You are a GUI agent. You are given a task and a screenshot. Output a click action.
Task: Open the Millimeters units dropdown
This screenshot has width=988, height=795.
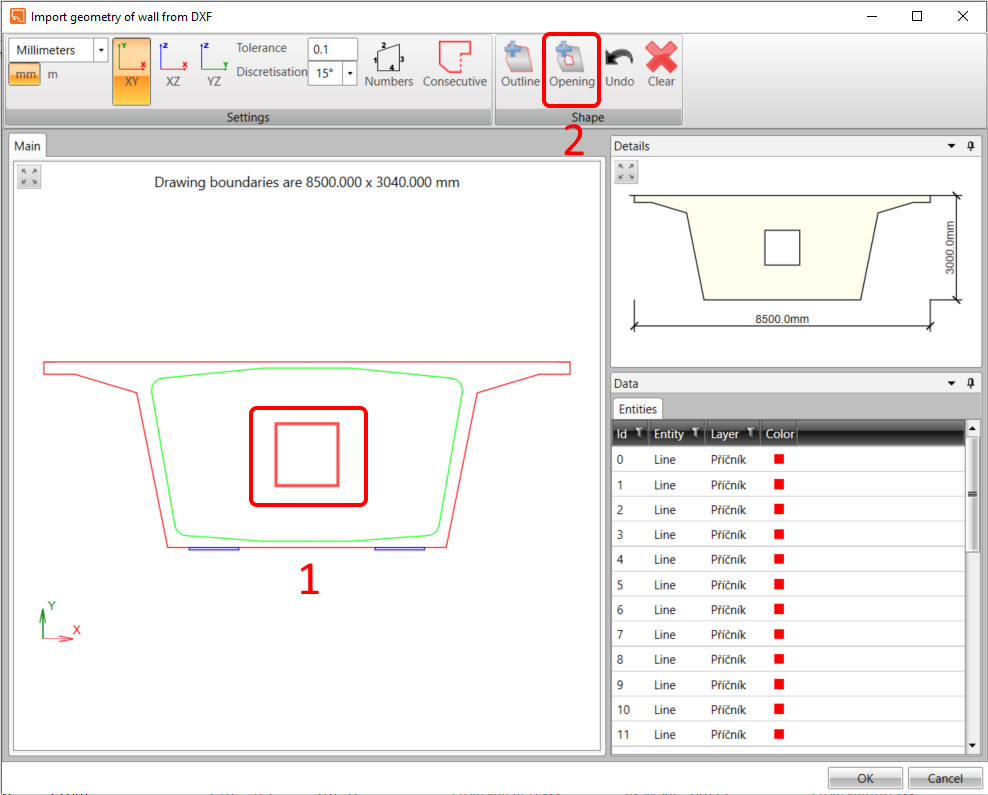100,49
